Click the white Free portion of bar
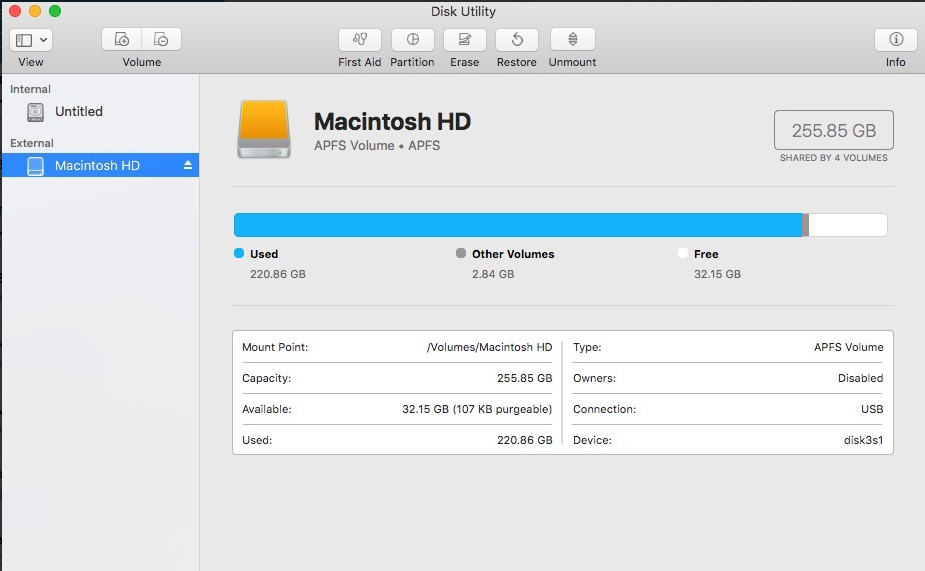Image resolution: width=925 pixels, height=571 pixels. point(848,225)
